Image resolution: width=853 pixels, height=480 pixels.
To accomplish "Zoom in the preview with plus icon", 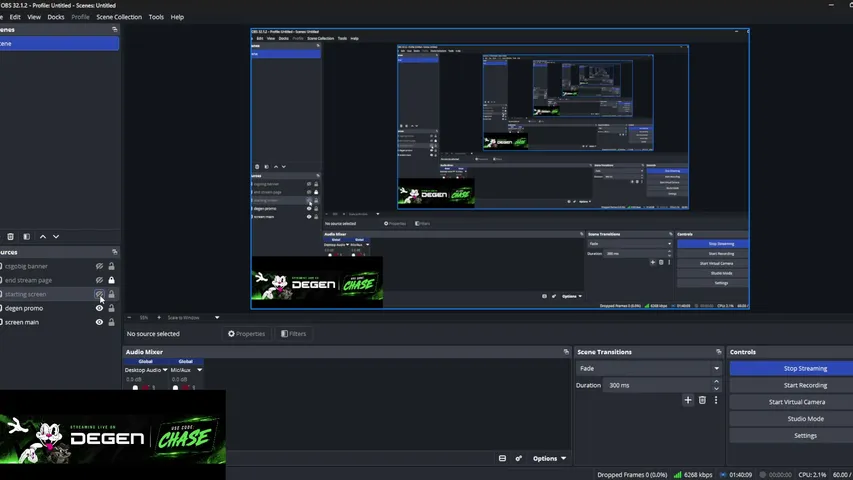I will [x=159, y=317].
